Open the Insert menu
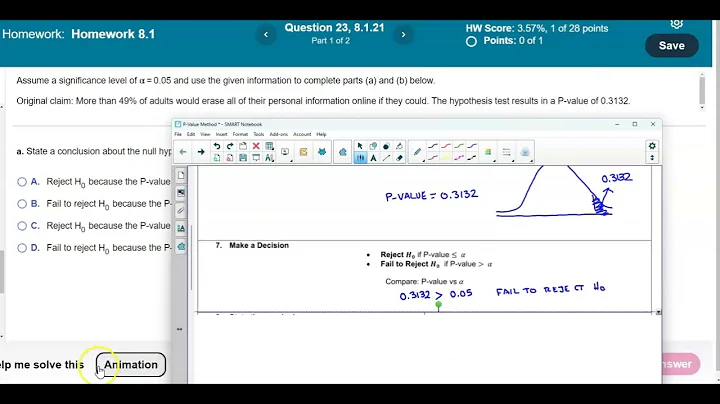Image resolution: width=720 pixels, height=404 pixels. pos(221,134)
